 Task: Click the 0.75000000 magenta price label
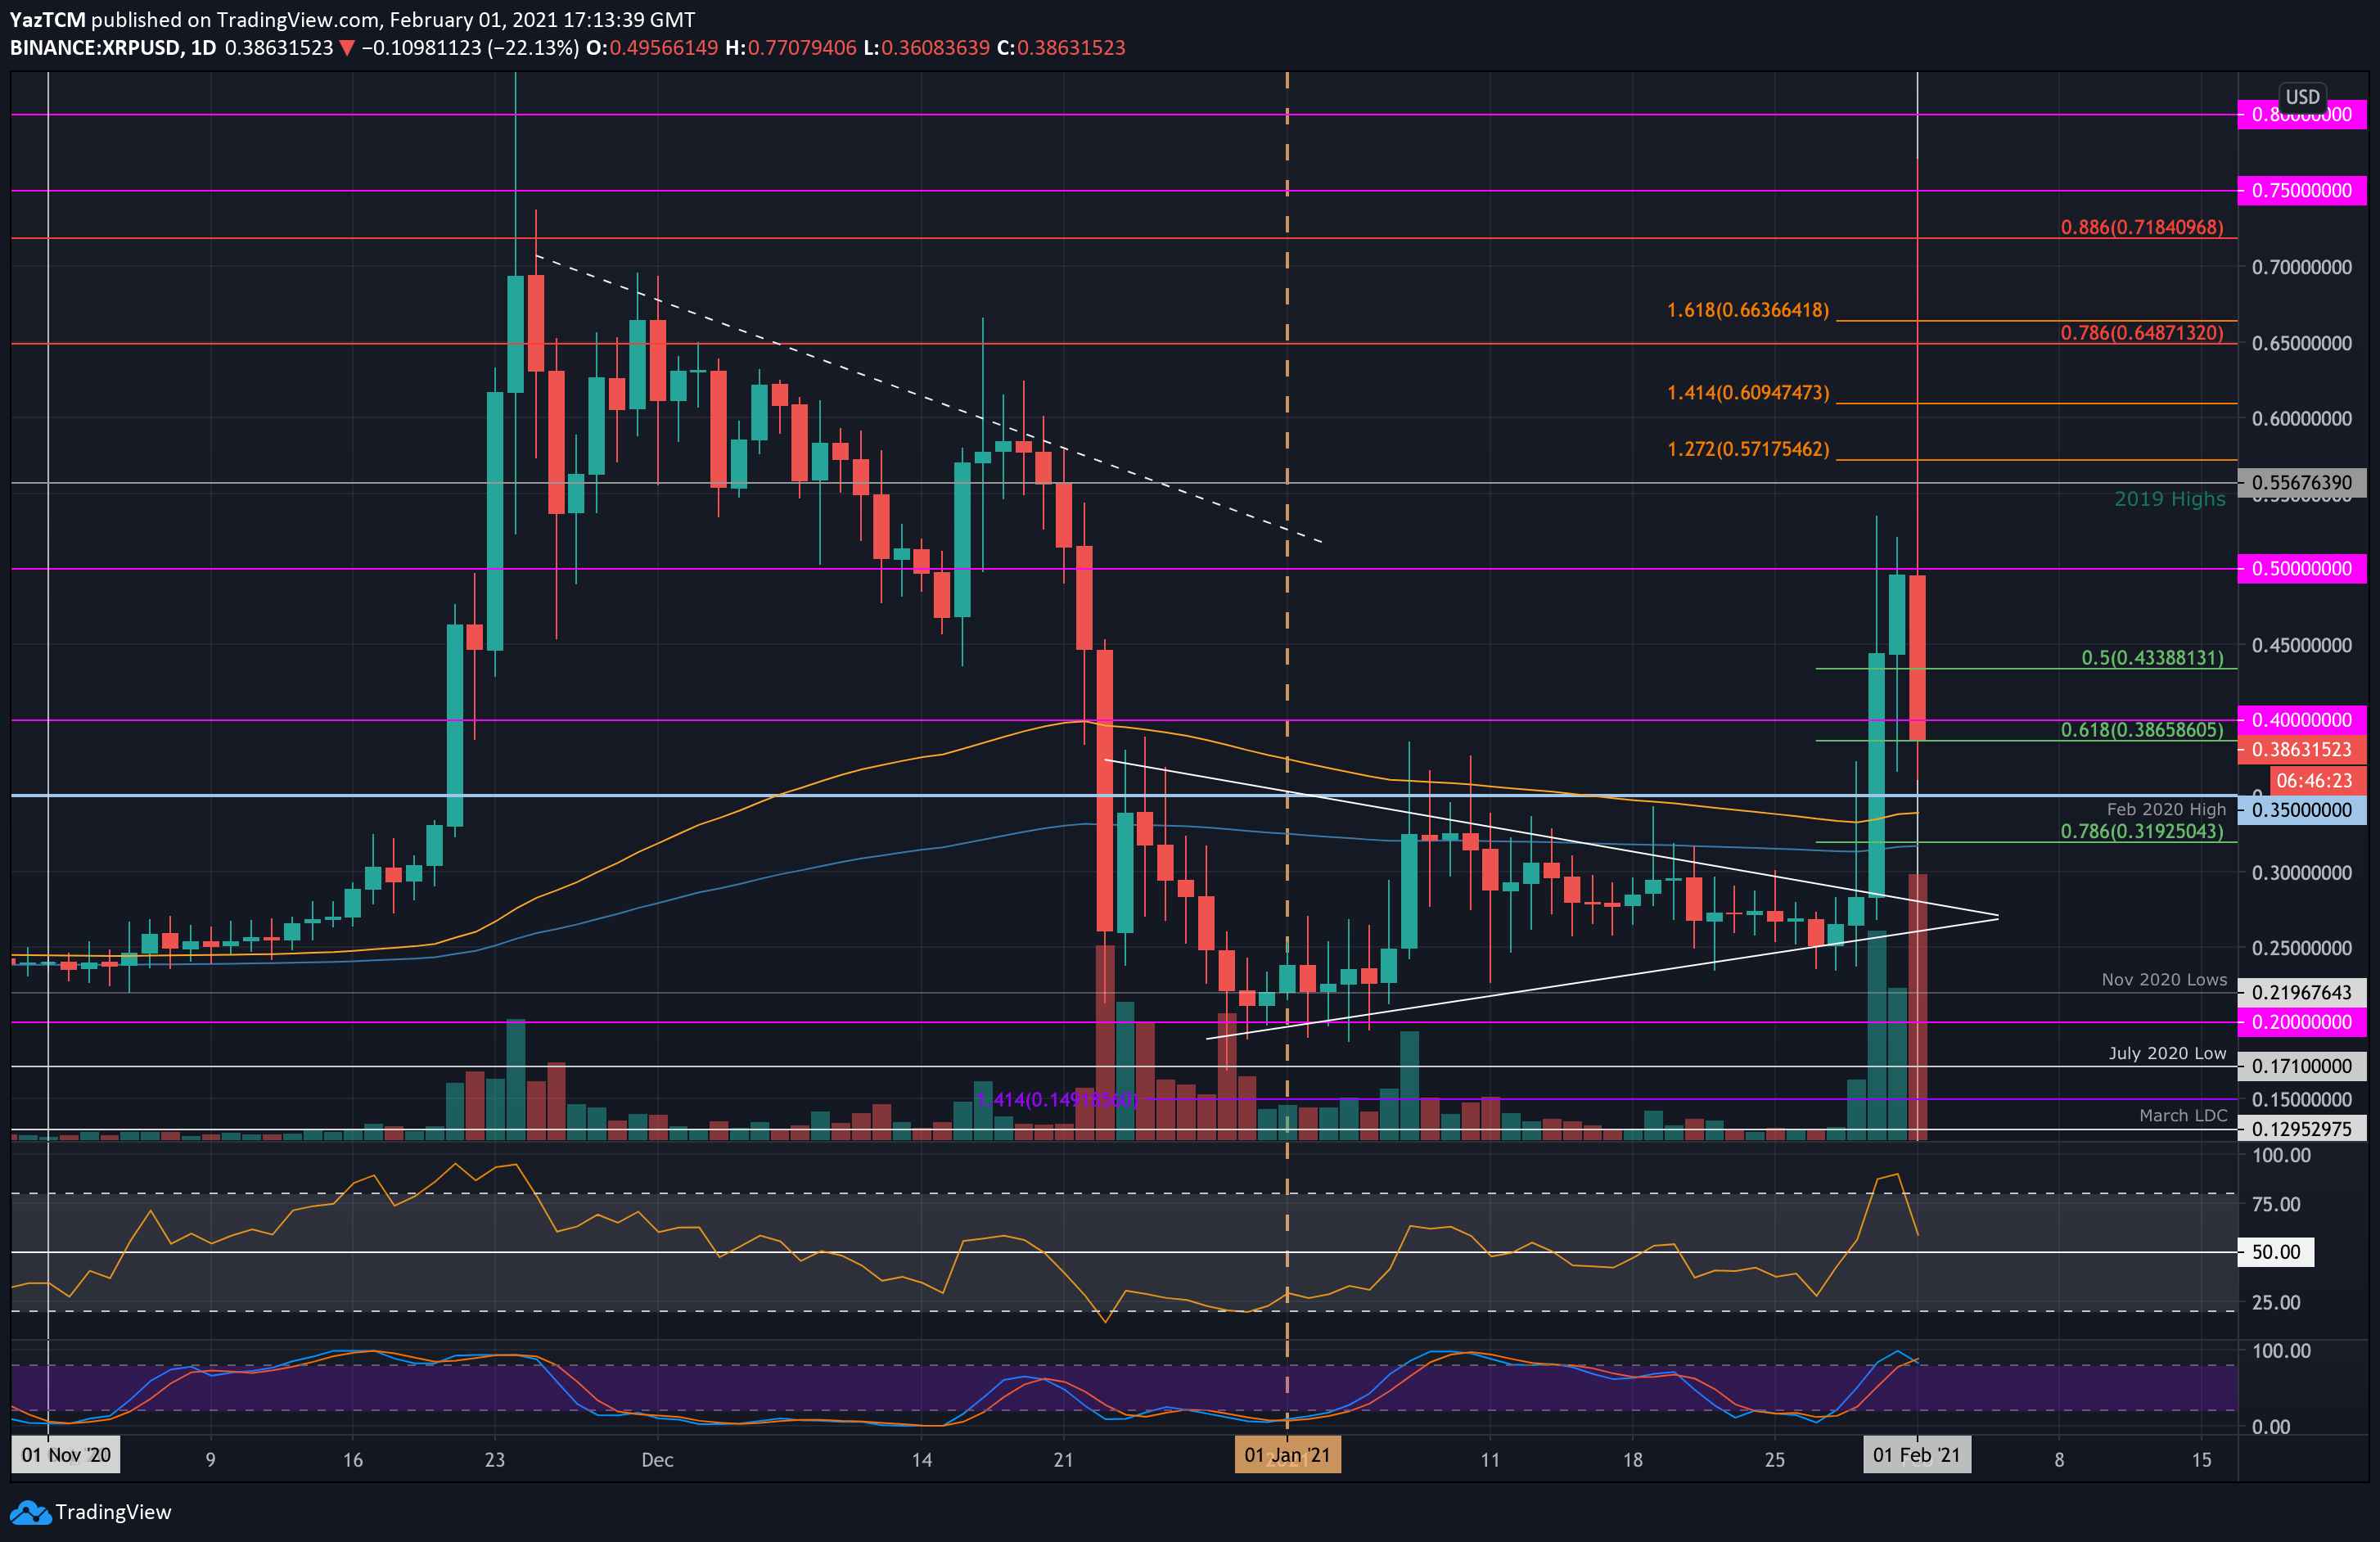(x=2302, y=190)
